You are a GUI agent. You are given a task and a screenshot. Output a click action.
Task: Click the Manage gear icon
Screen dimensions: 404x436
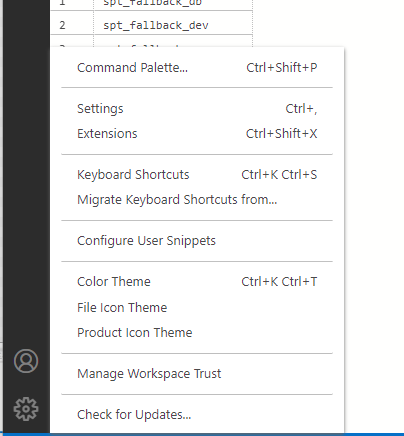pyautogui.click(x=26, y=409)
